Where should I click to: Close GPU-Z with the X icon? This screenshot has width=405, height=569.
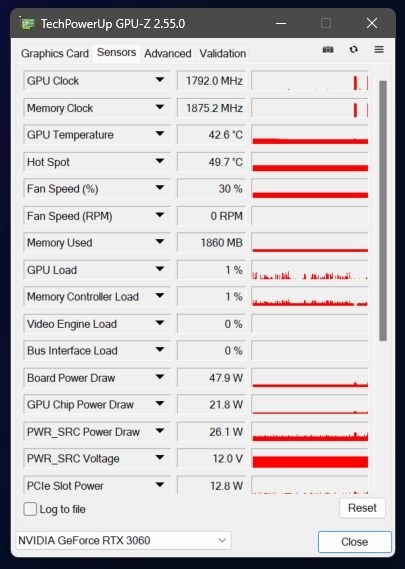[372, 23]
